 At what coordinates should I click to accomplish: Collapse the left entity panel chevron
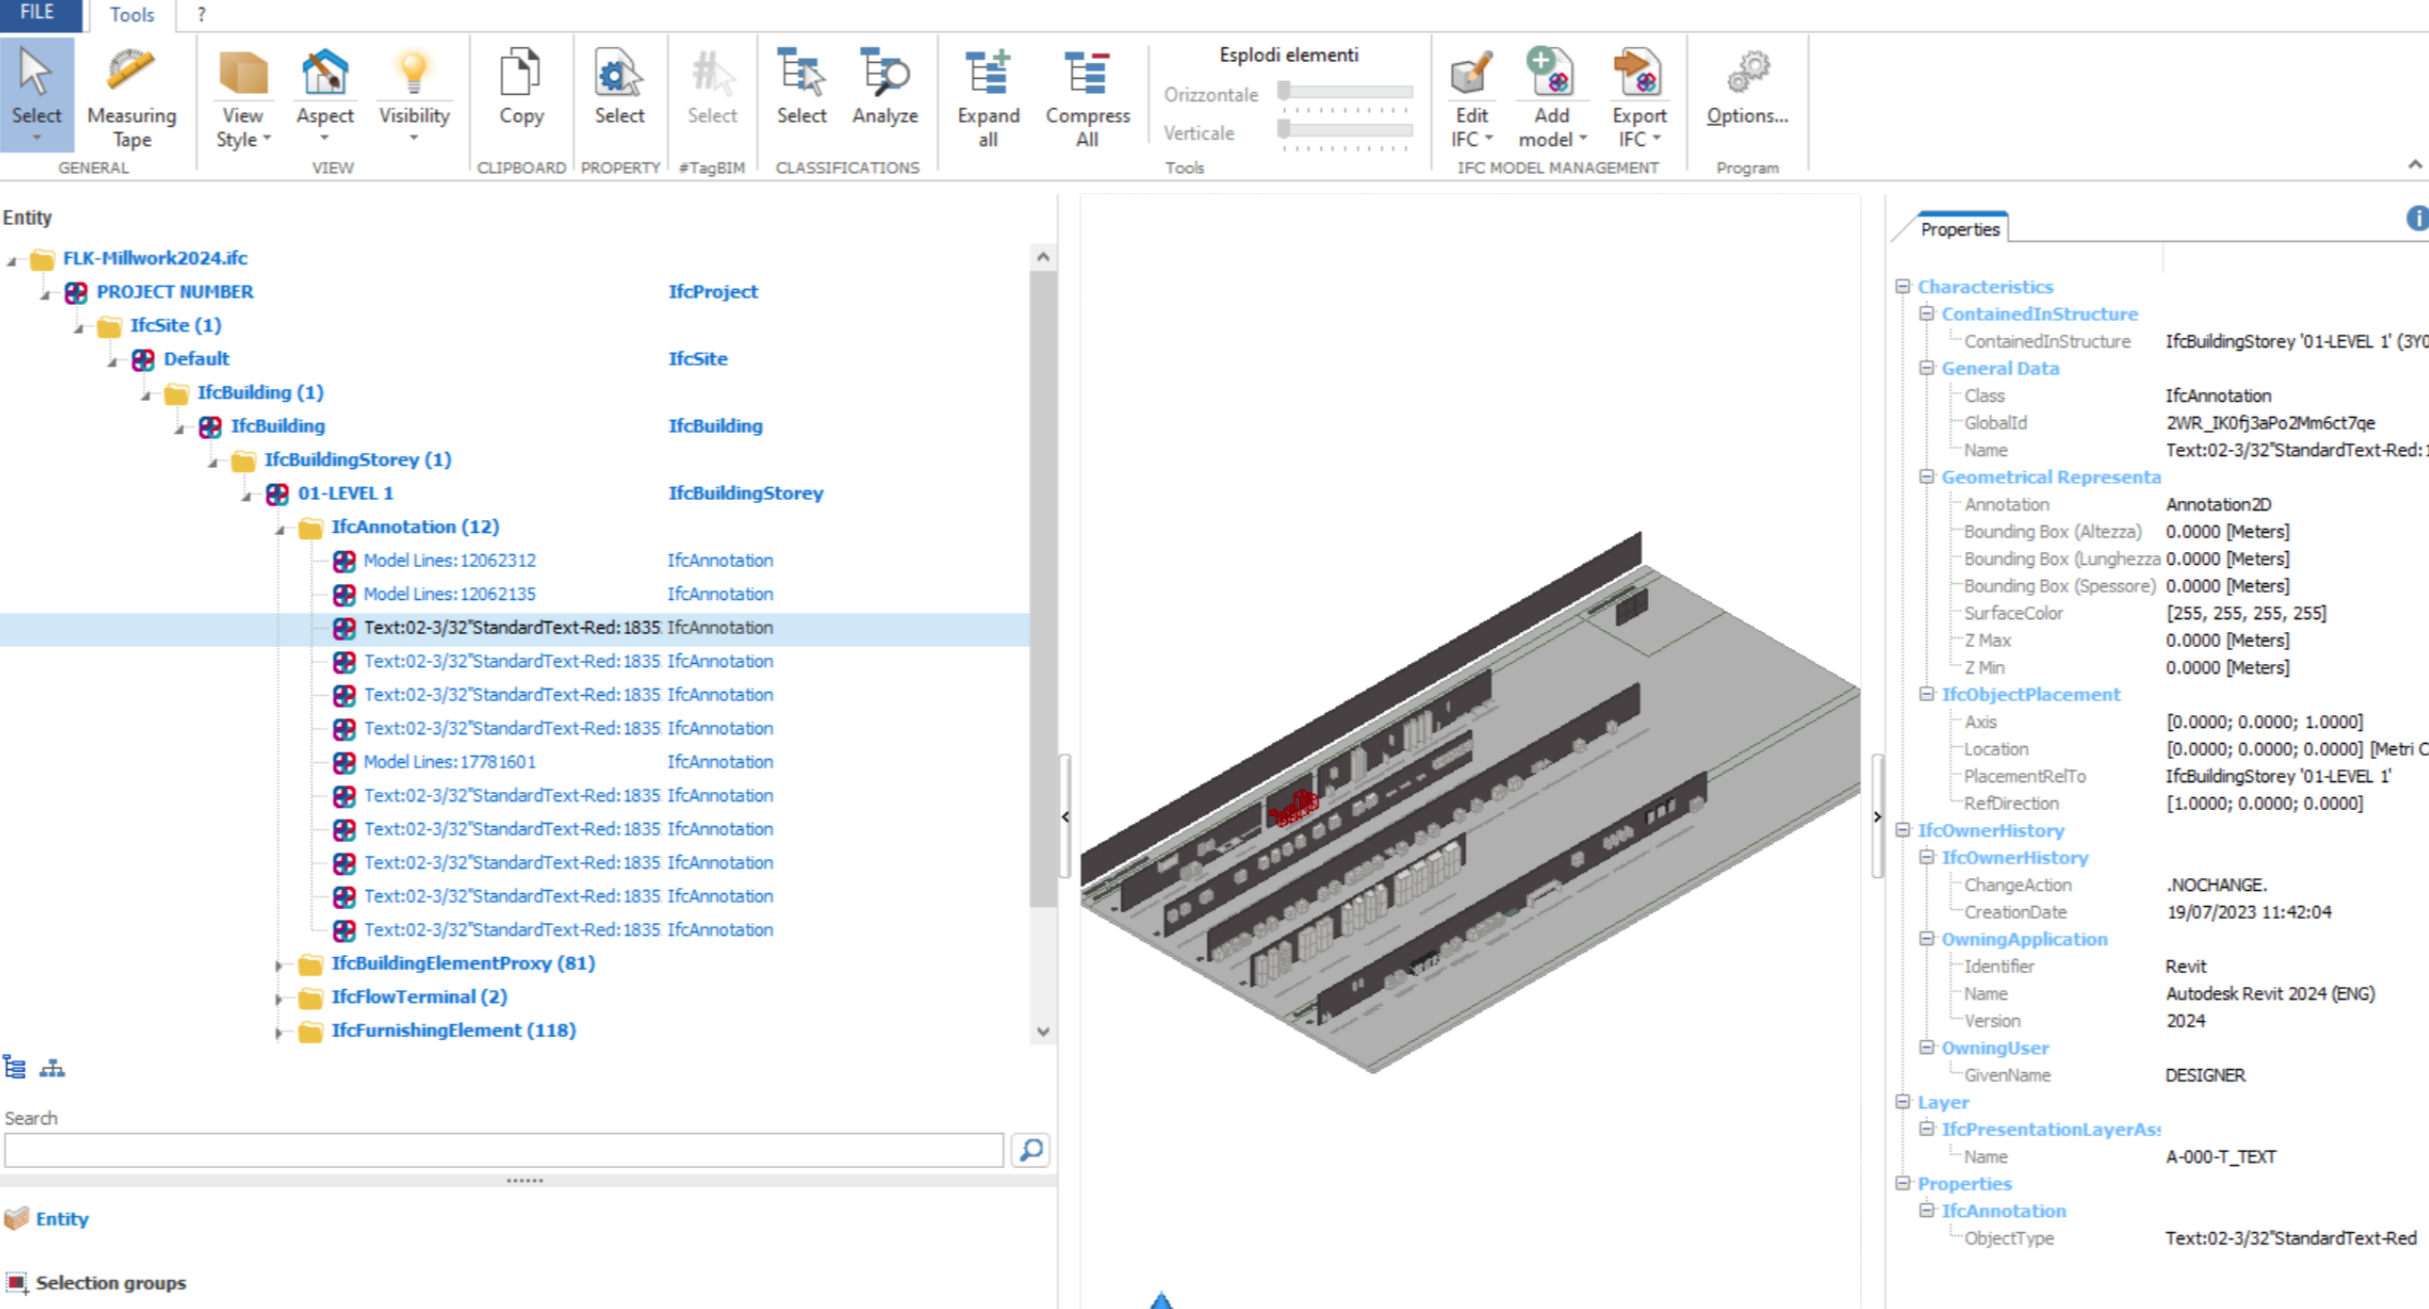pyautogui.click(x=1066, y=817)
